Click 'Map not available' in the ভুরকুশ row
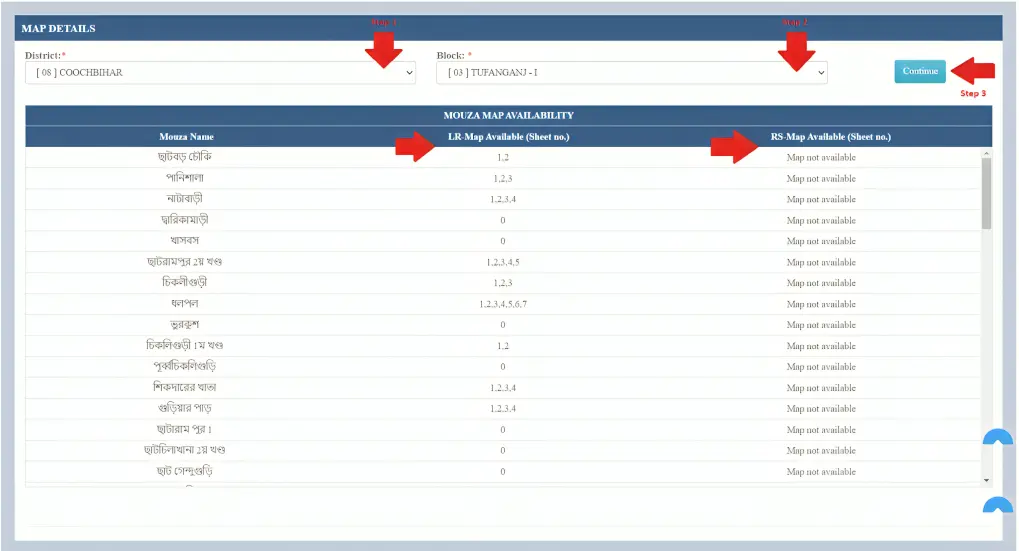Image resolution: width=1019 pixels, height=551 pixels. [821, 325]
